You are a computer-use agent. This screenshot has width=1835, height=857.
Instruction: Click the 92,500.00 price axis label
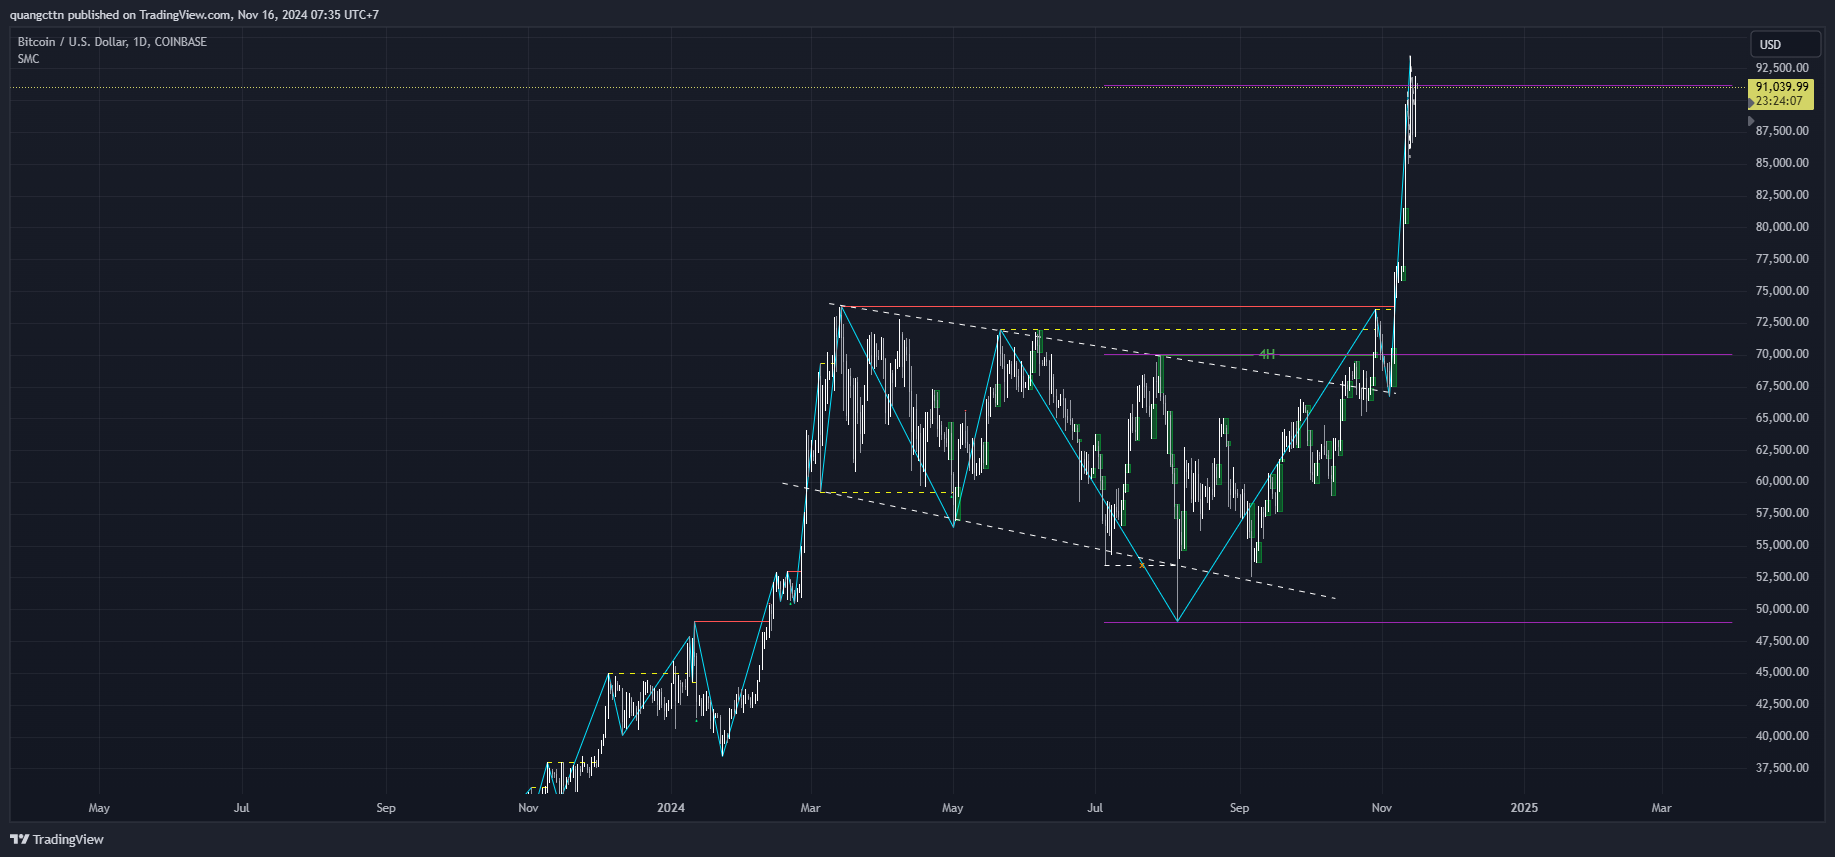[x=1782, y=68]
